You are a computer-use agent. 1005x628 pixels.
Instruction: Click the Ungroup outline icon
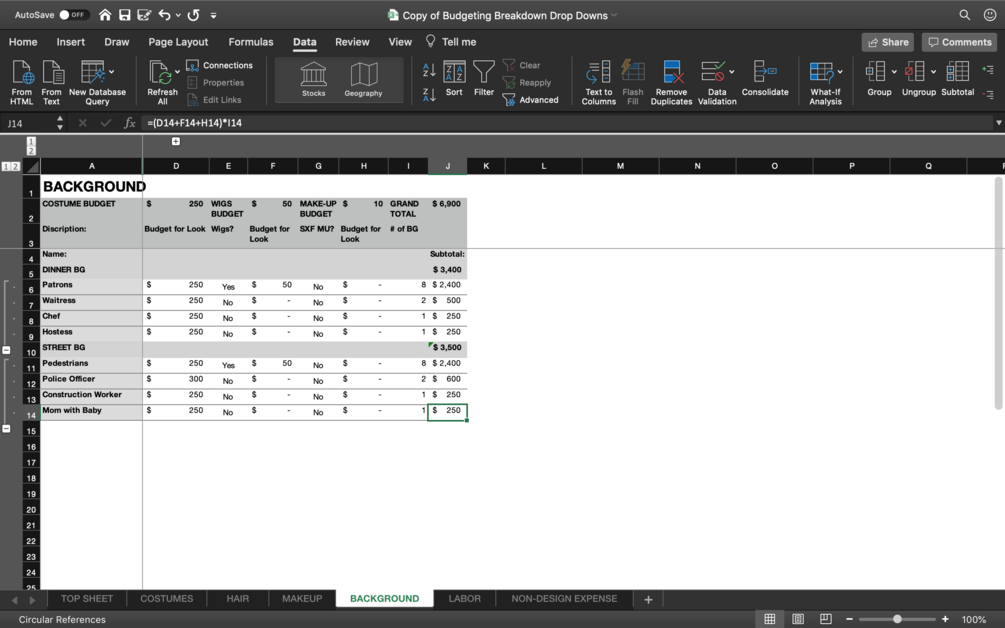click(918, 79)
